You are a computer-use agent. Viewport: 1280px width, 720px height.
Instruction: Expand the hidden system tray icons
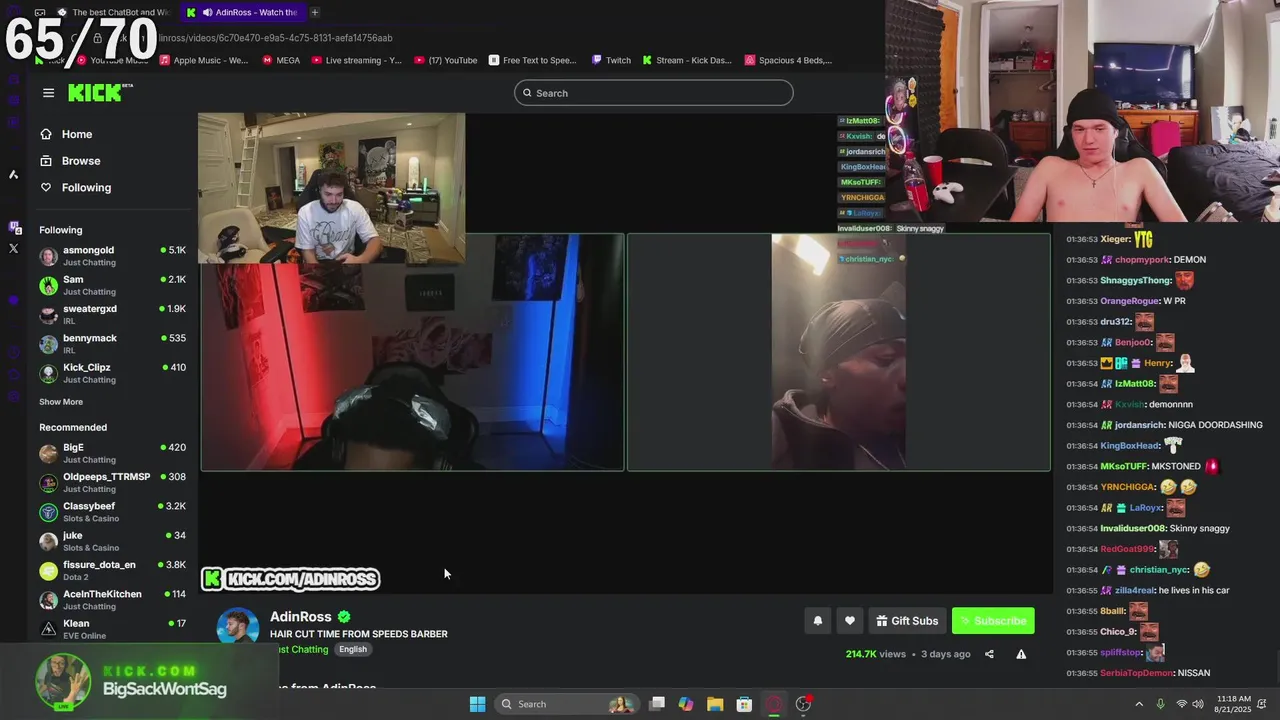click(x=1139, y=704)
